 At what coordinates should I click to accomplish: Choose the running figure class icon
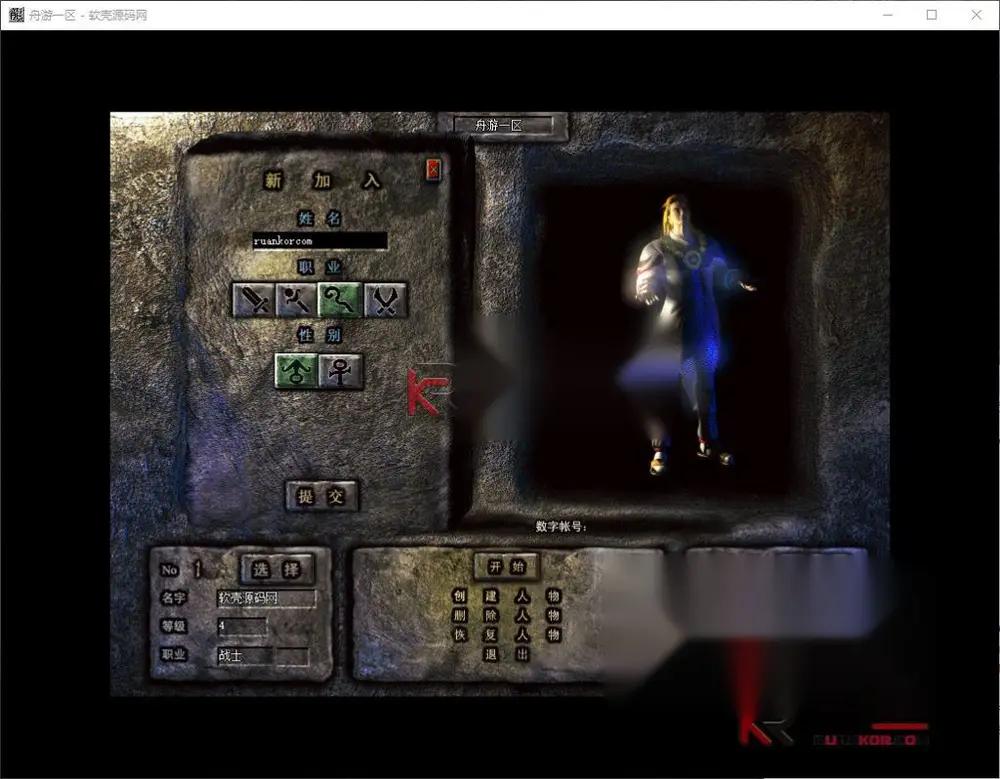click(x=297, y=300)
